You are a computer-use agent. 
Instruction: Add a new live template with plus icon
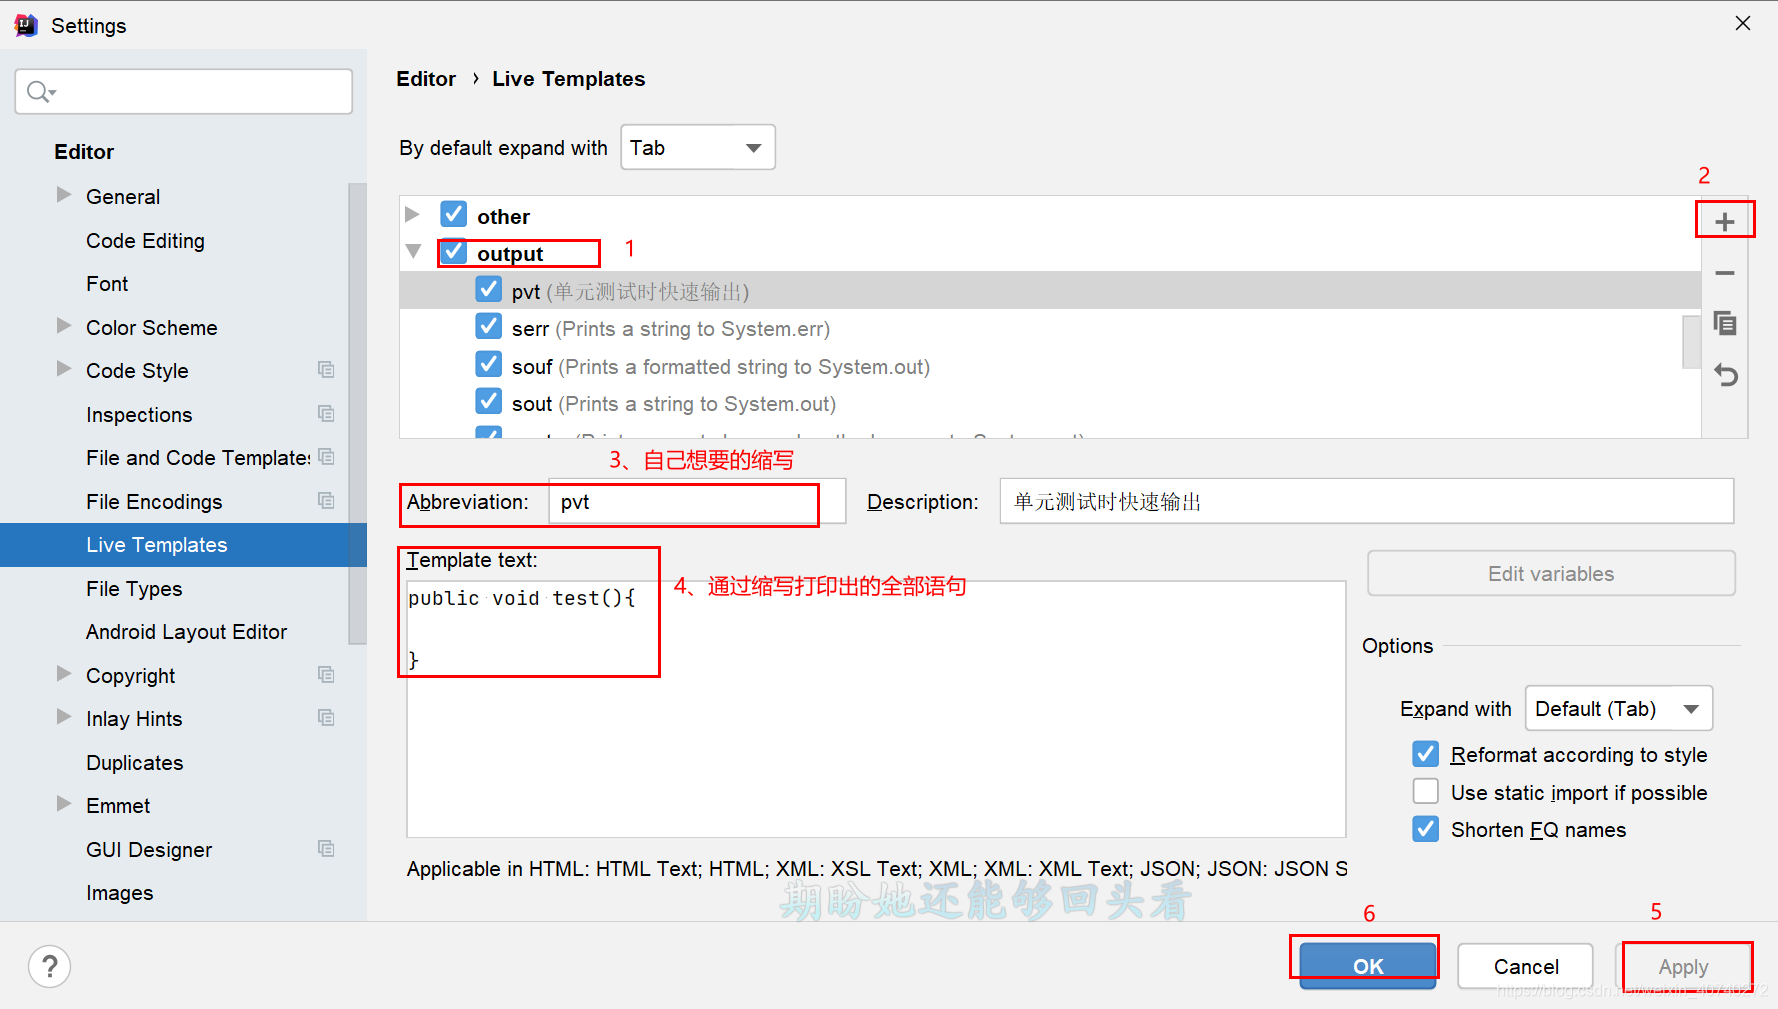tap(1724, 221)
